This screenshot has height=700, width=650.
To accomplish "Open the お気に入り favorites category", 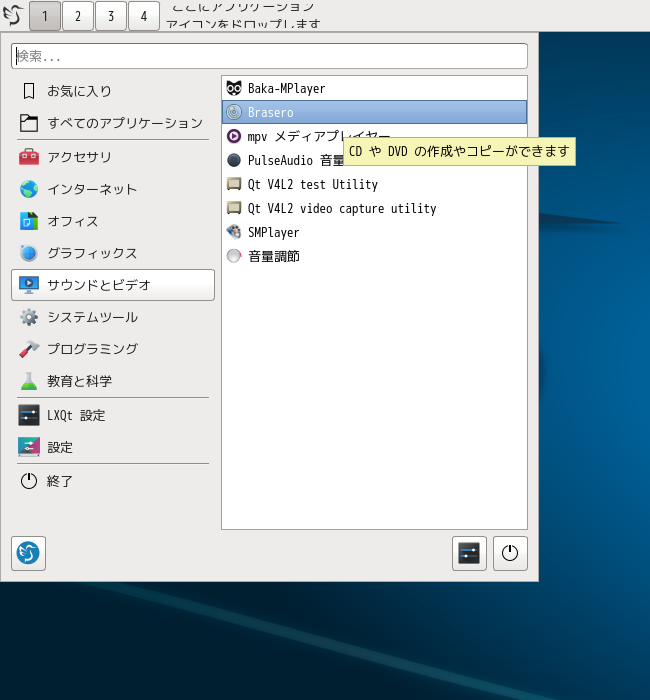I will tap(112, 91).
